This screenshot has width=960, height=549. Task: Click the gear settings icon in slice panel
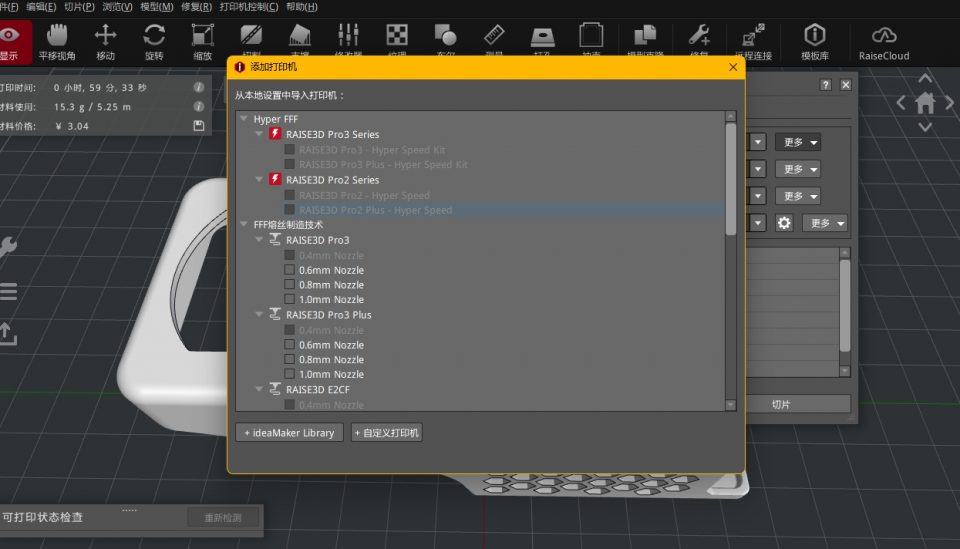(784, 223)
